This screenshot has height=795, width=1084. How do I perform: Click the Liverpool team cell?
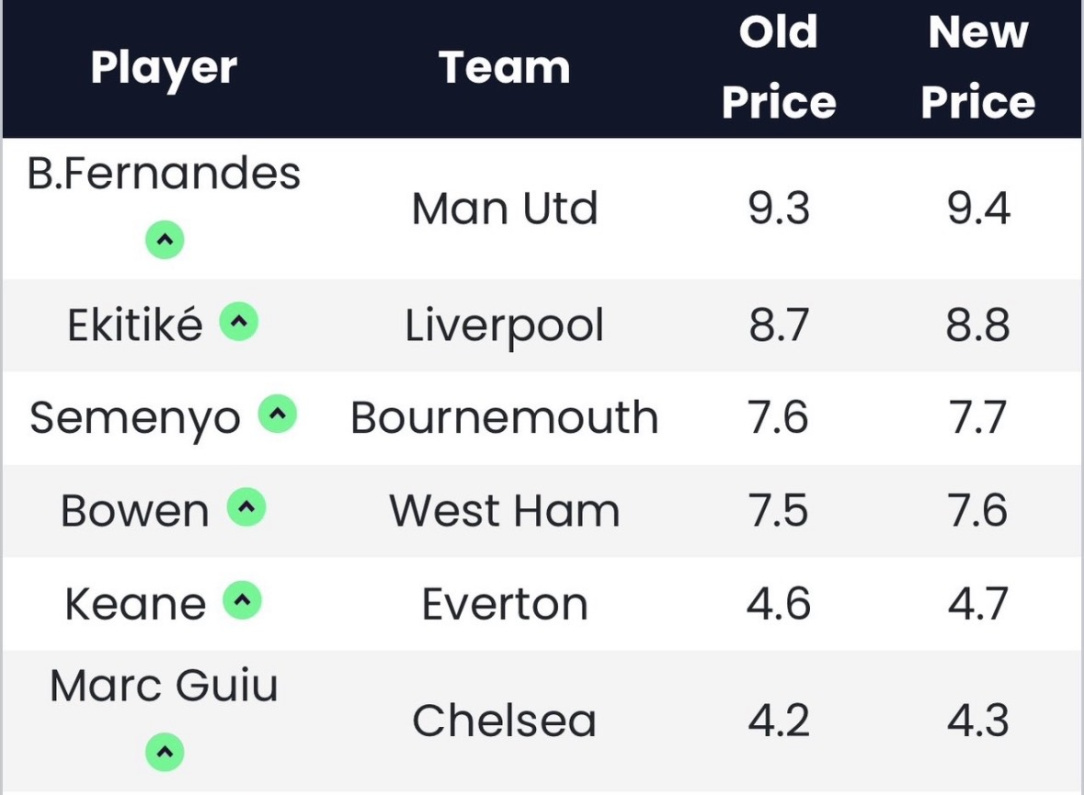[x=504, y=326]
